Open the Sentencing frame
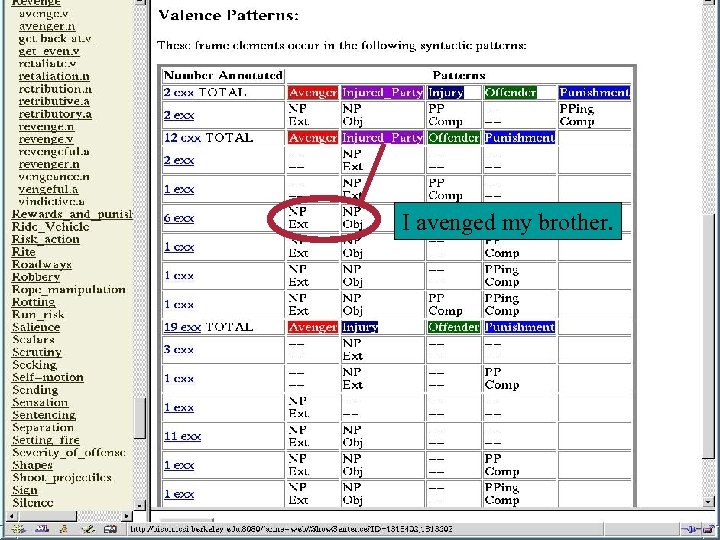The width and height of the screenshot is (720, 540). point(44,415)
